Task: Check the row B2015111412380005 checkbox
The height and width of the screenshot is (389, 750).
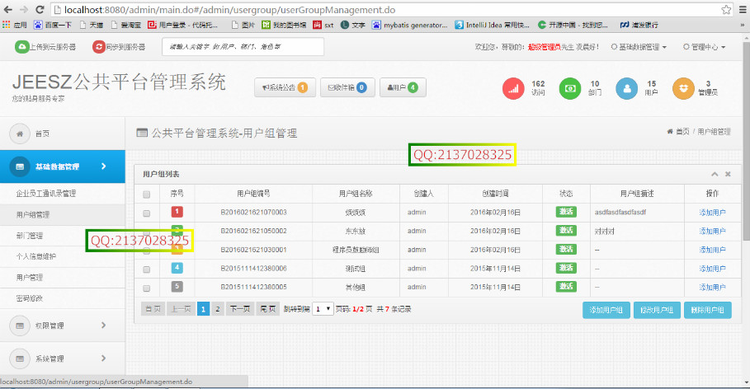Action: point(146,288)
